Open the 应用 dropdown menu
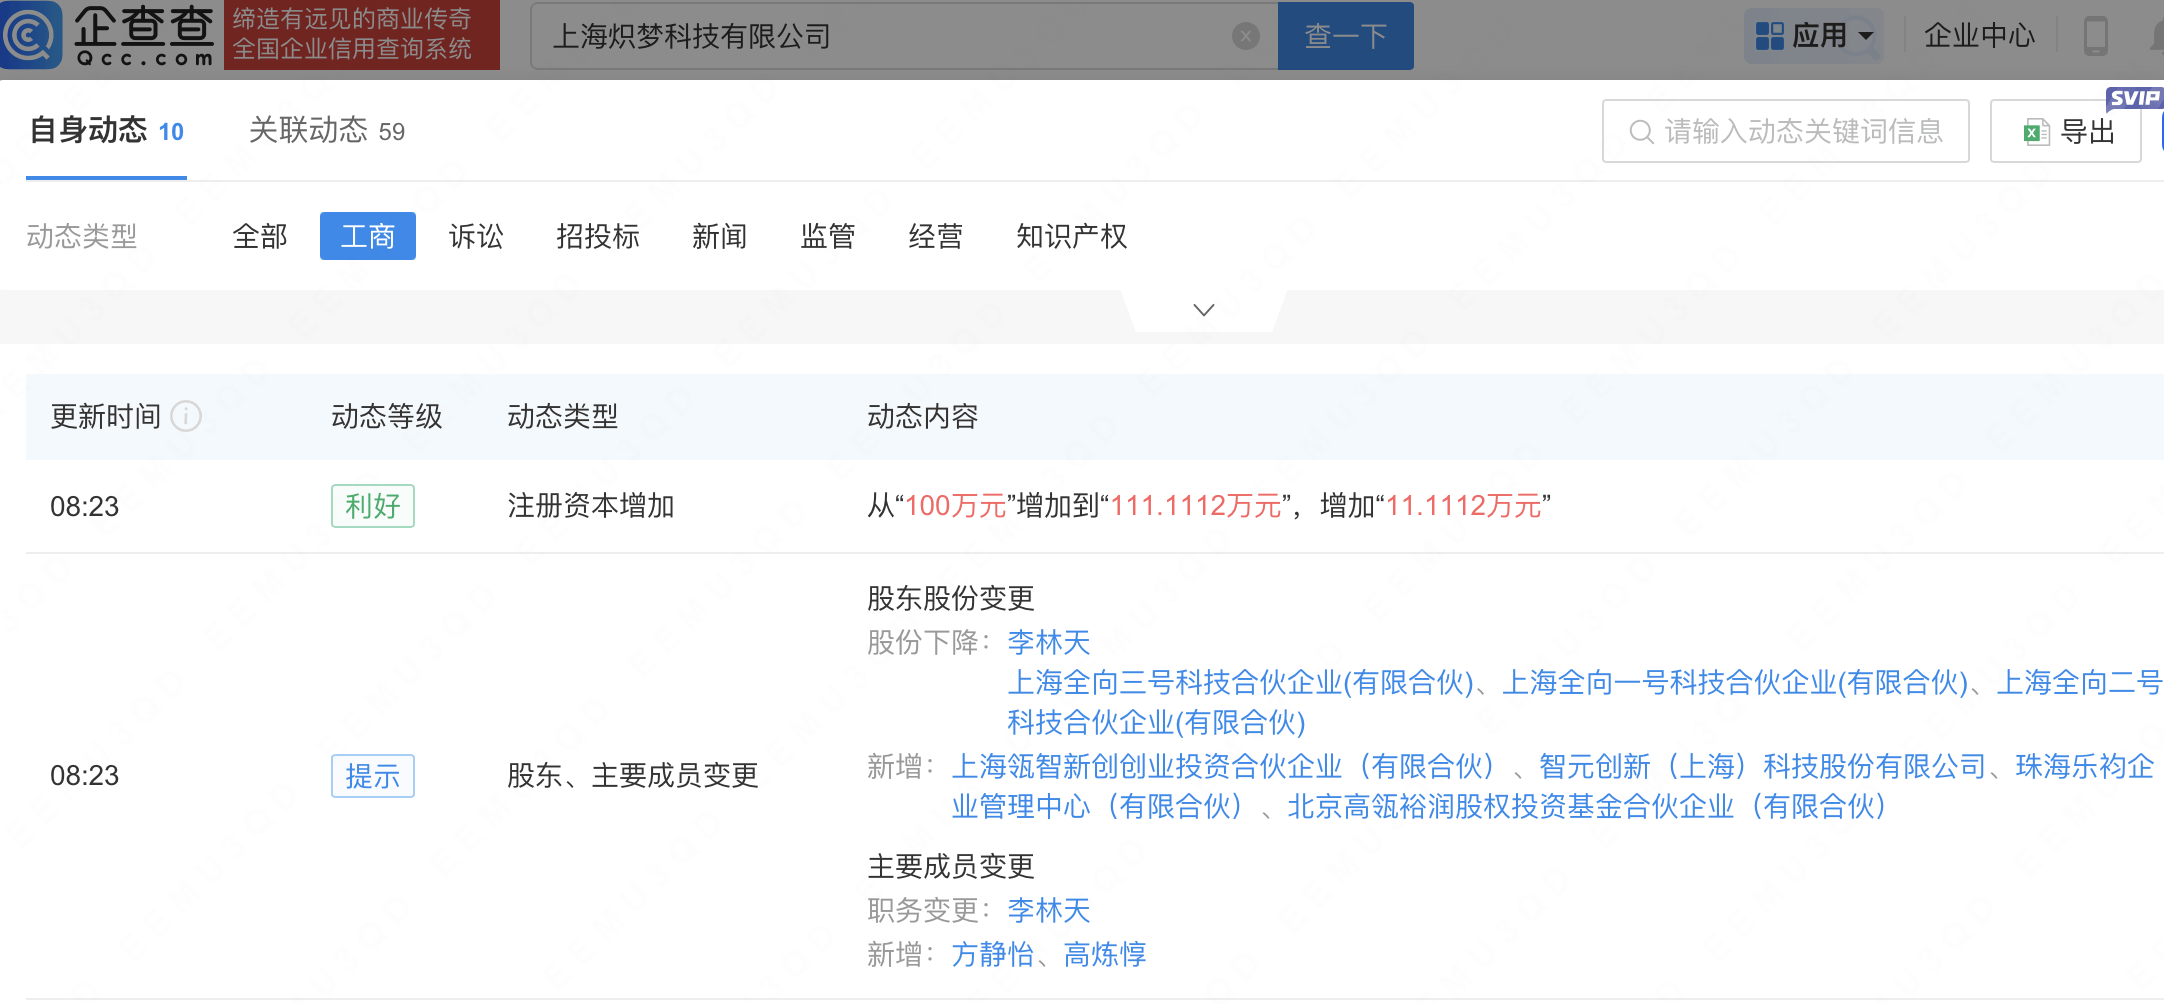 [1865, 37]
